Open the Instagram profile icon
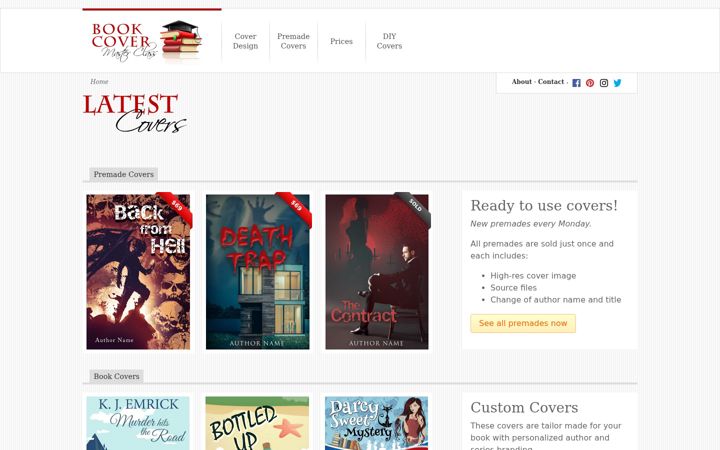The height and width of the screenshot is (450, 720). [604, 83]
